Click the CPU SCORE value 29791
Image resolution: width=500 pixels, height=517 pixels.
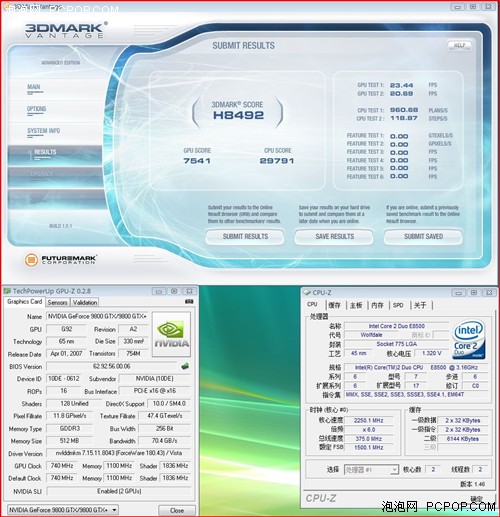tap(277, 161)
